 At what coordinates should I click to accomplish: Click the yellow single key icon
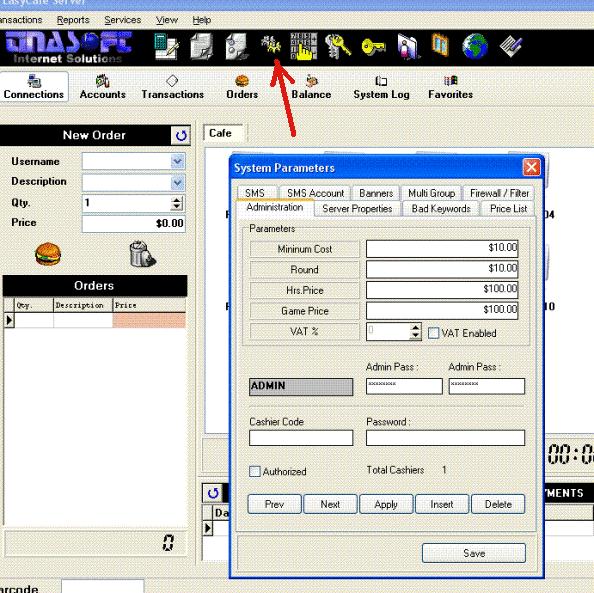click(x=373, y=47)
